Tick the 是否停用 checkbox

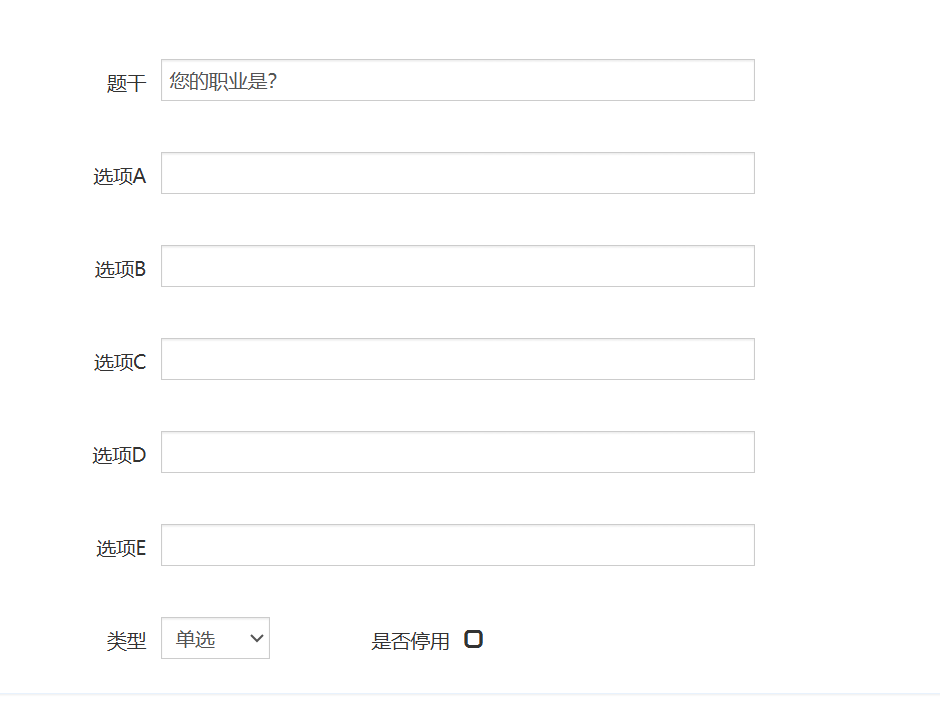click(474, 639)
